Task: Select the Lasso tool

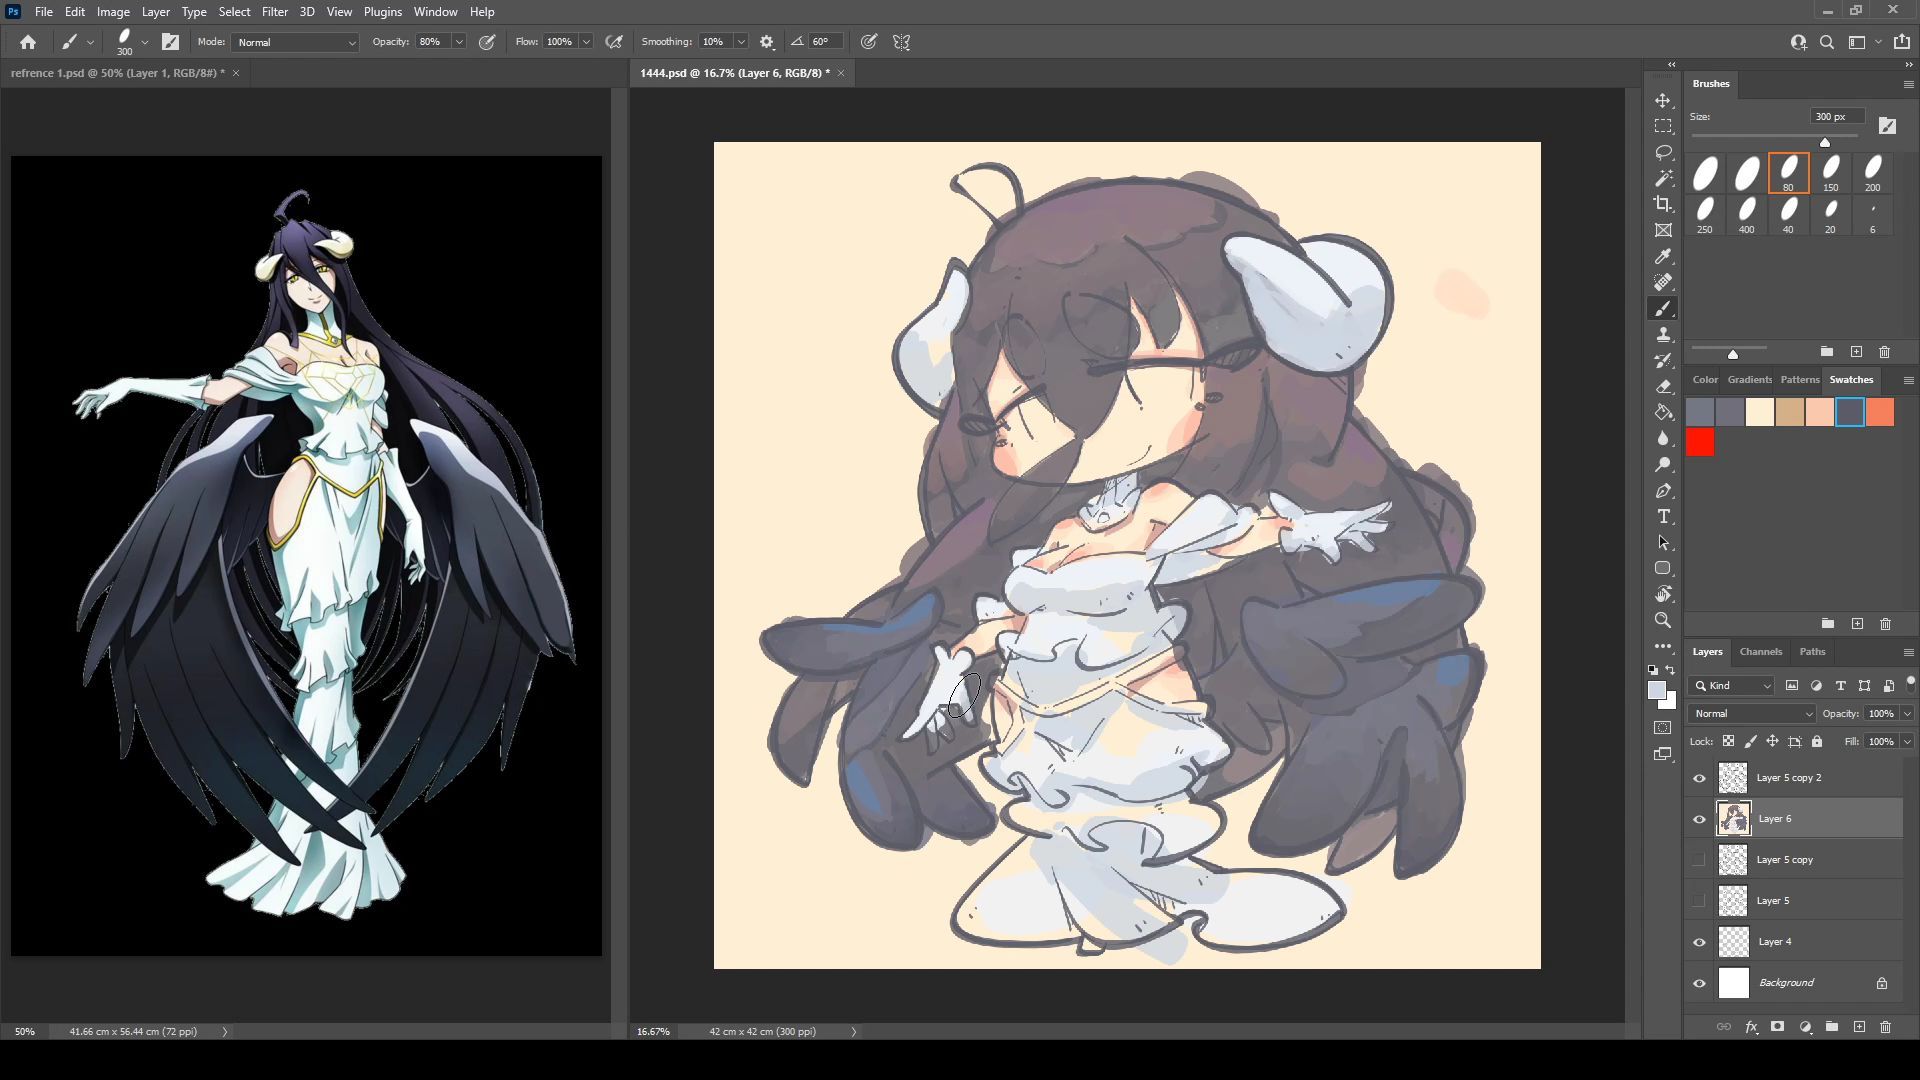Action: 1663,153
